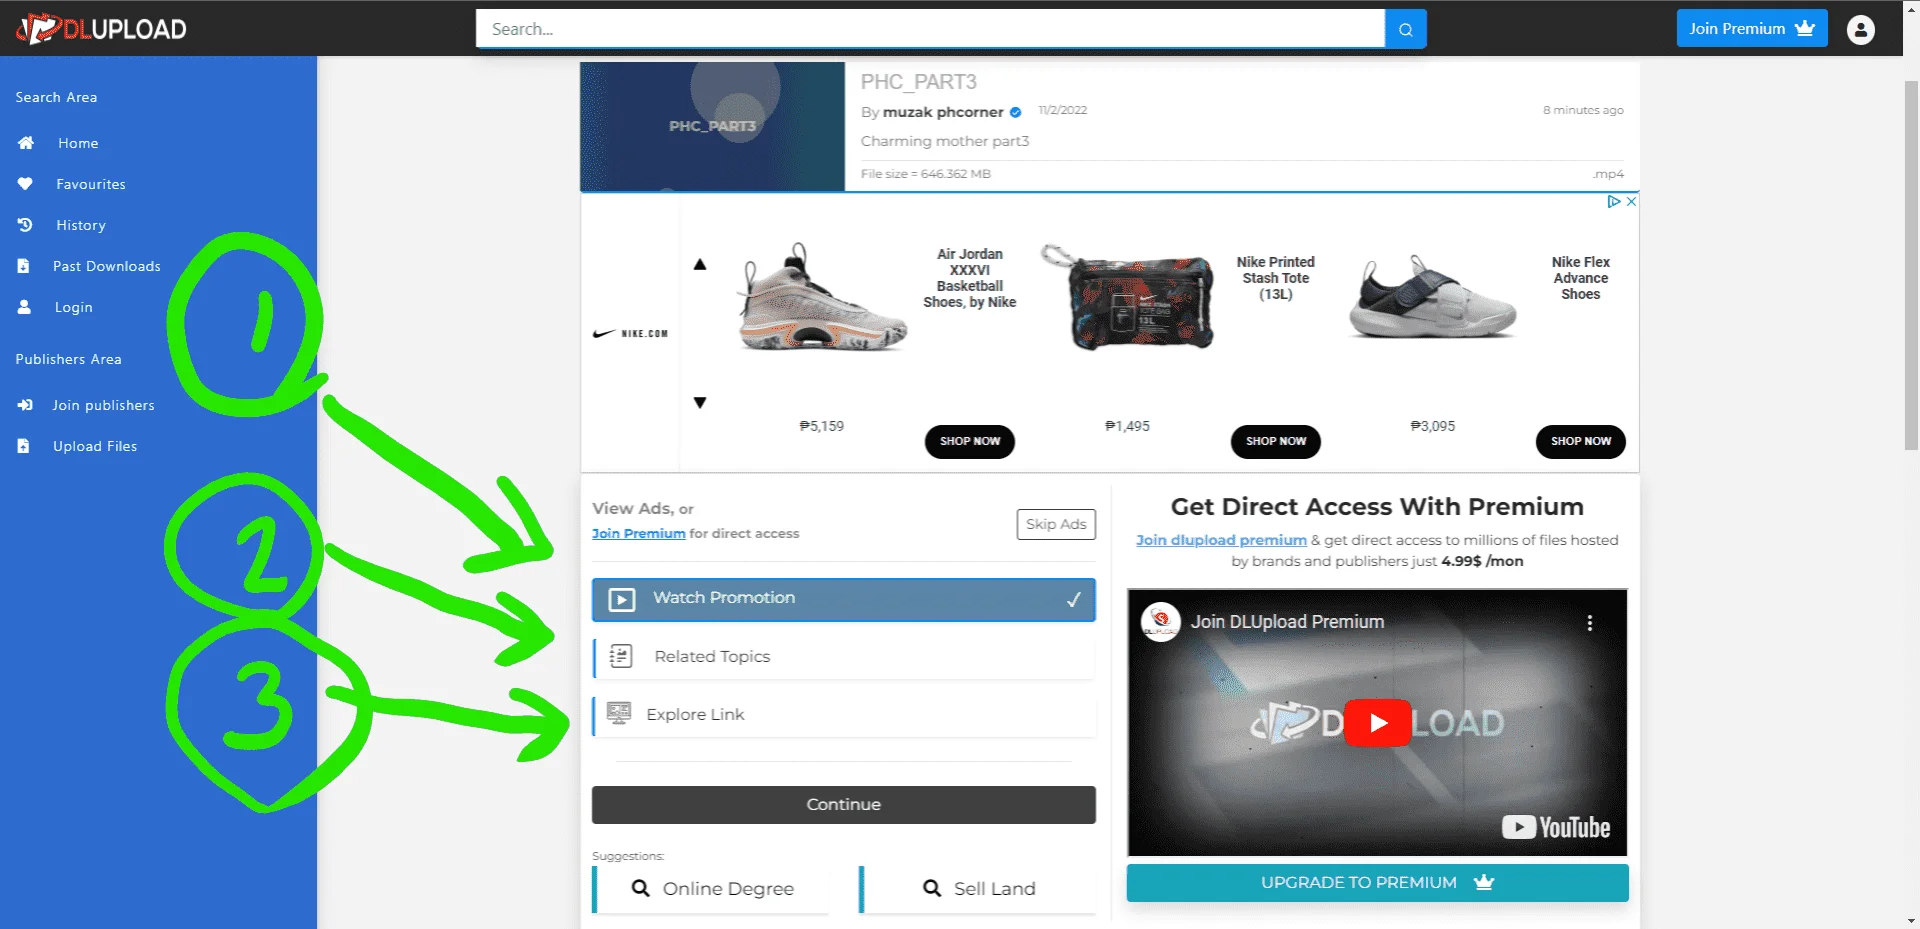Click the Nike Printed Stash Tote image
The image size is (1920, 929).
click(1127, 296)
